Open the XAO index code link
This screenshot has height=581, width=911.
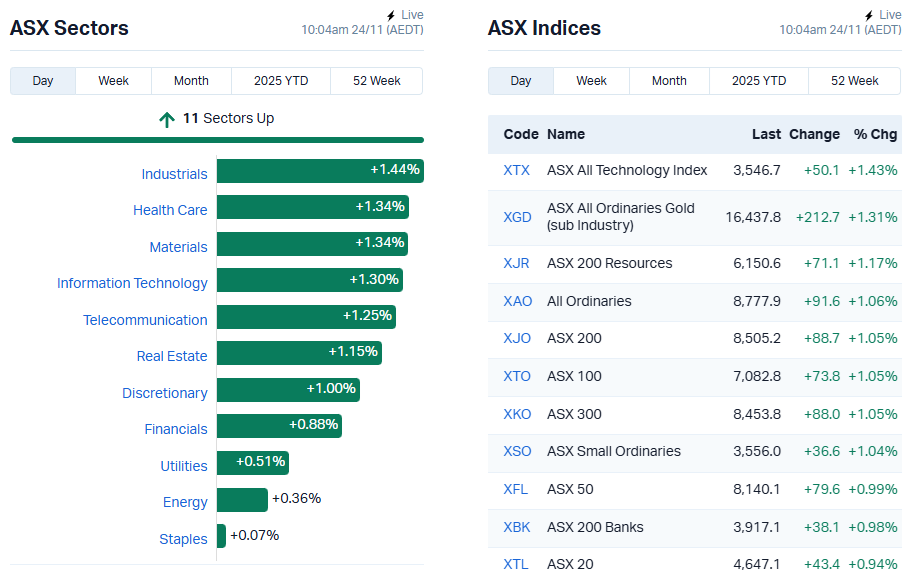pos(518,301)
